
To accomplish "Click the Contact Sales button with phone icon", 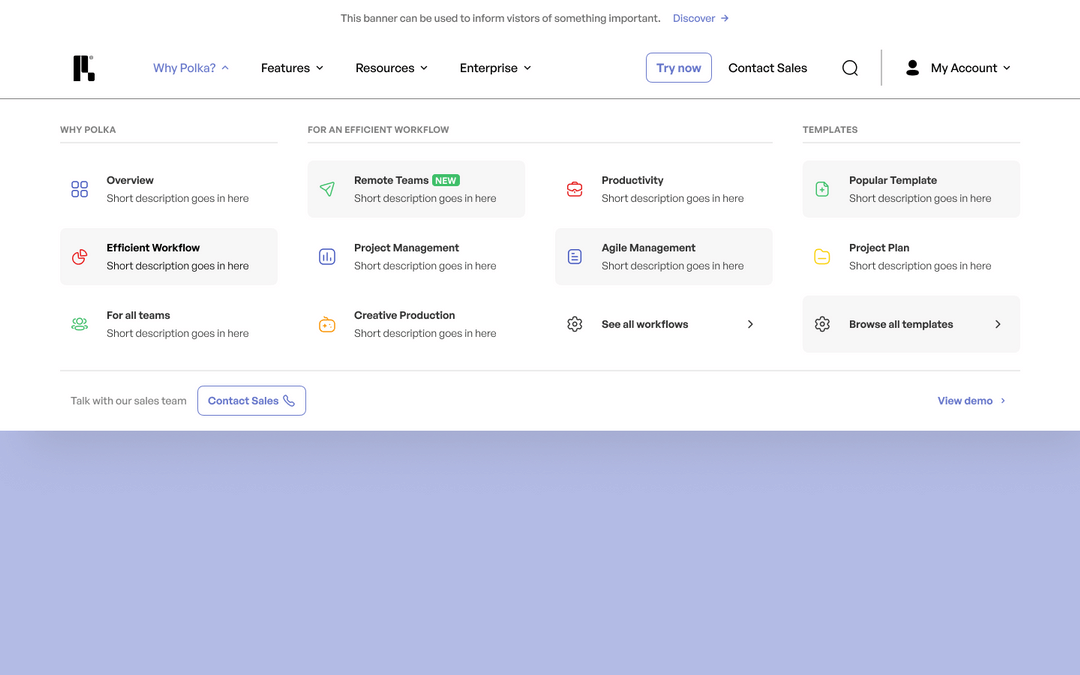I will [251, 400].
